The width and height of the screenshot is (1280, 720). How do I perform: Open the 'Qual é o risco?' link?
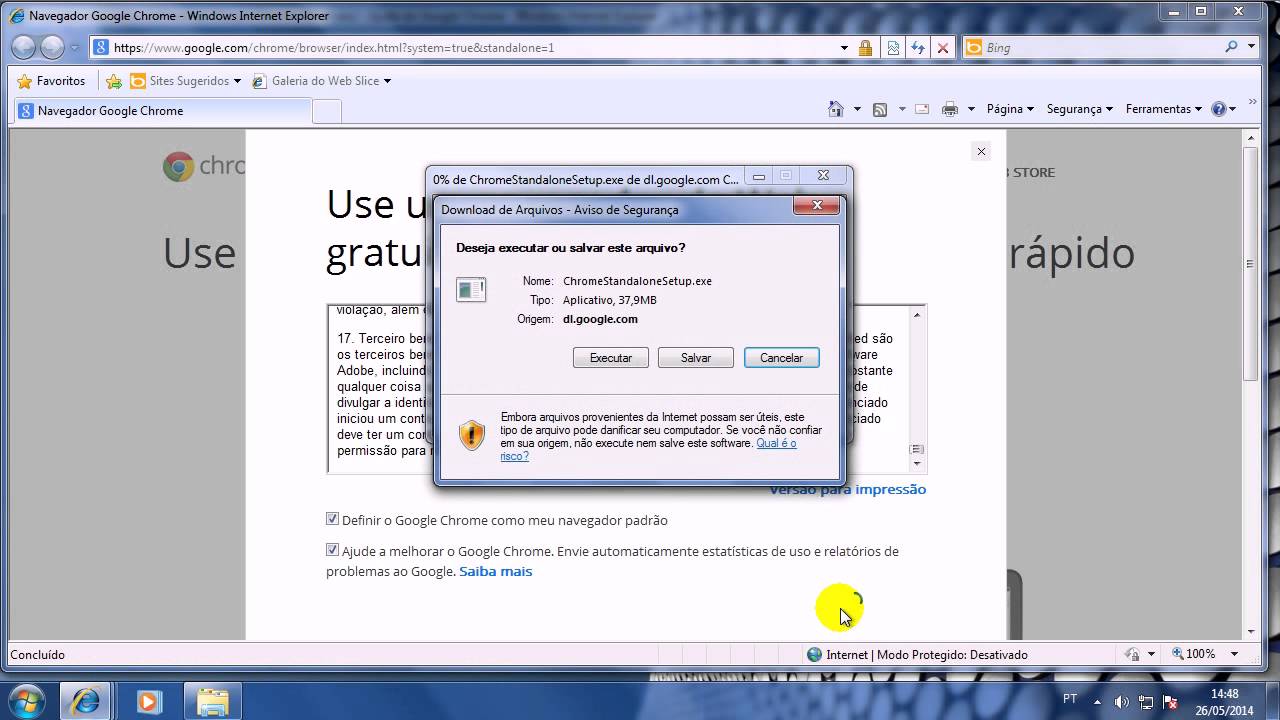click(648, 450)
